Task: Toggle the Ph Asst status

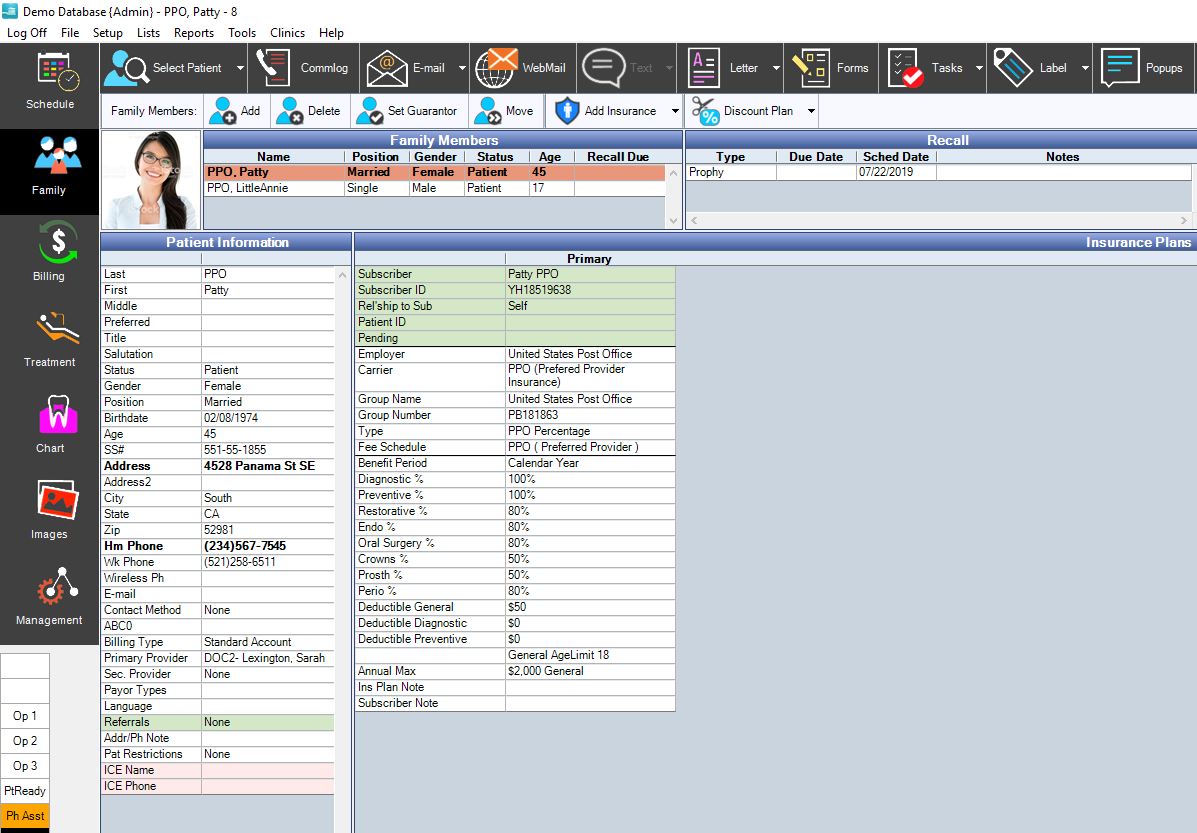Action: tap(24, 816)
